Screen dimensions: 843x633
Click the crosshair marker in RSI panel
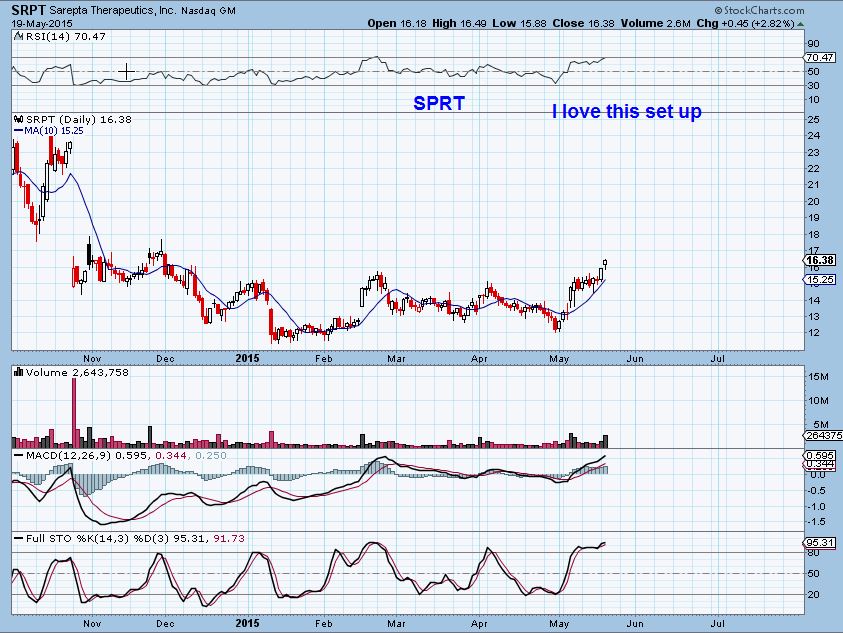point(126,71)
